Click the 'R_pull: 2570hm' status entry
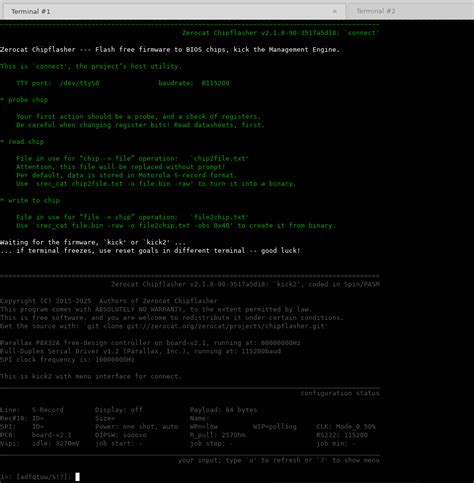Screen dimensions: 474x483 218,435
